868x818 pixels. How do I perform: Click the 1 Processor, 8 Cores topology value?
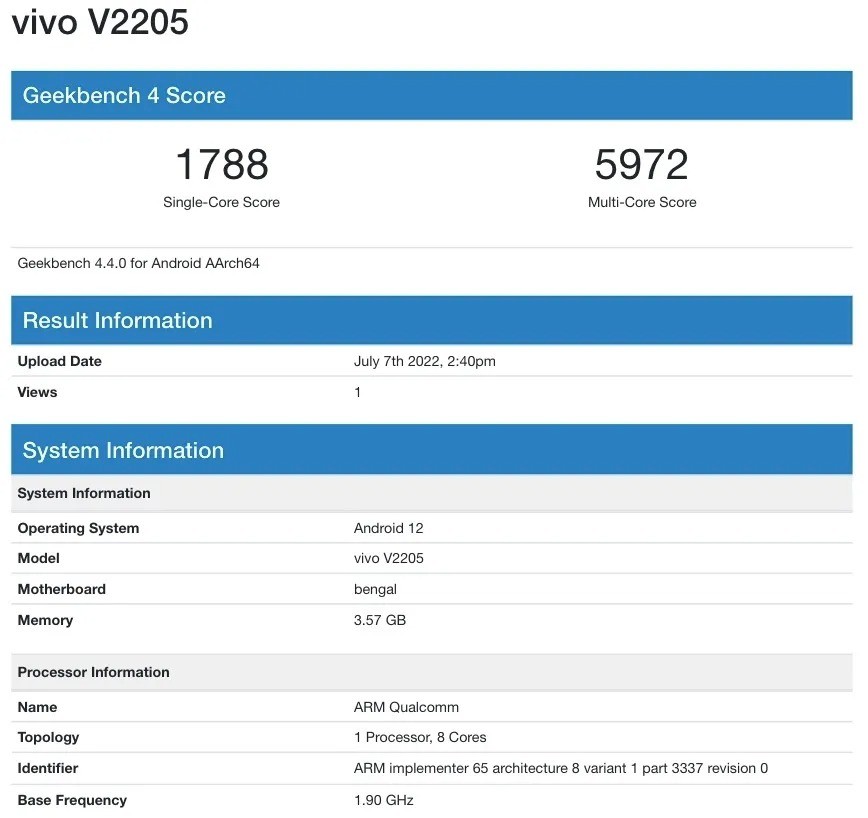pyautogui.click(x=420, y=737)
